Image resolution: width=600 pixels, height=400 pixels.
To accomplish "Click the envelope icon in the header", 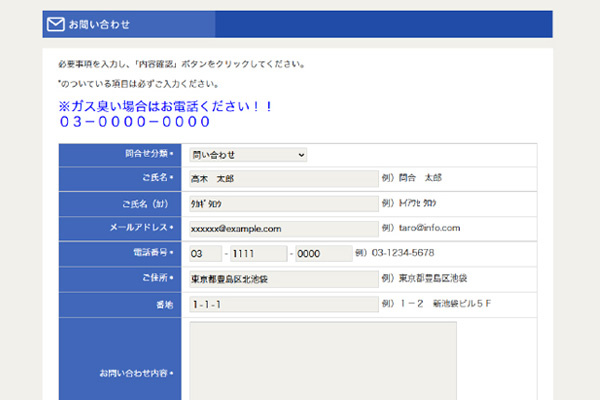I will coord(56,24).
